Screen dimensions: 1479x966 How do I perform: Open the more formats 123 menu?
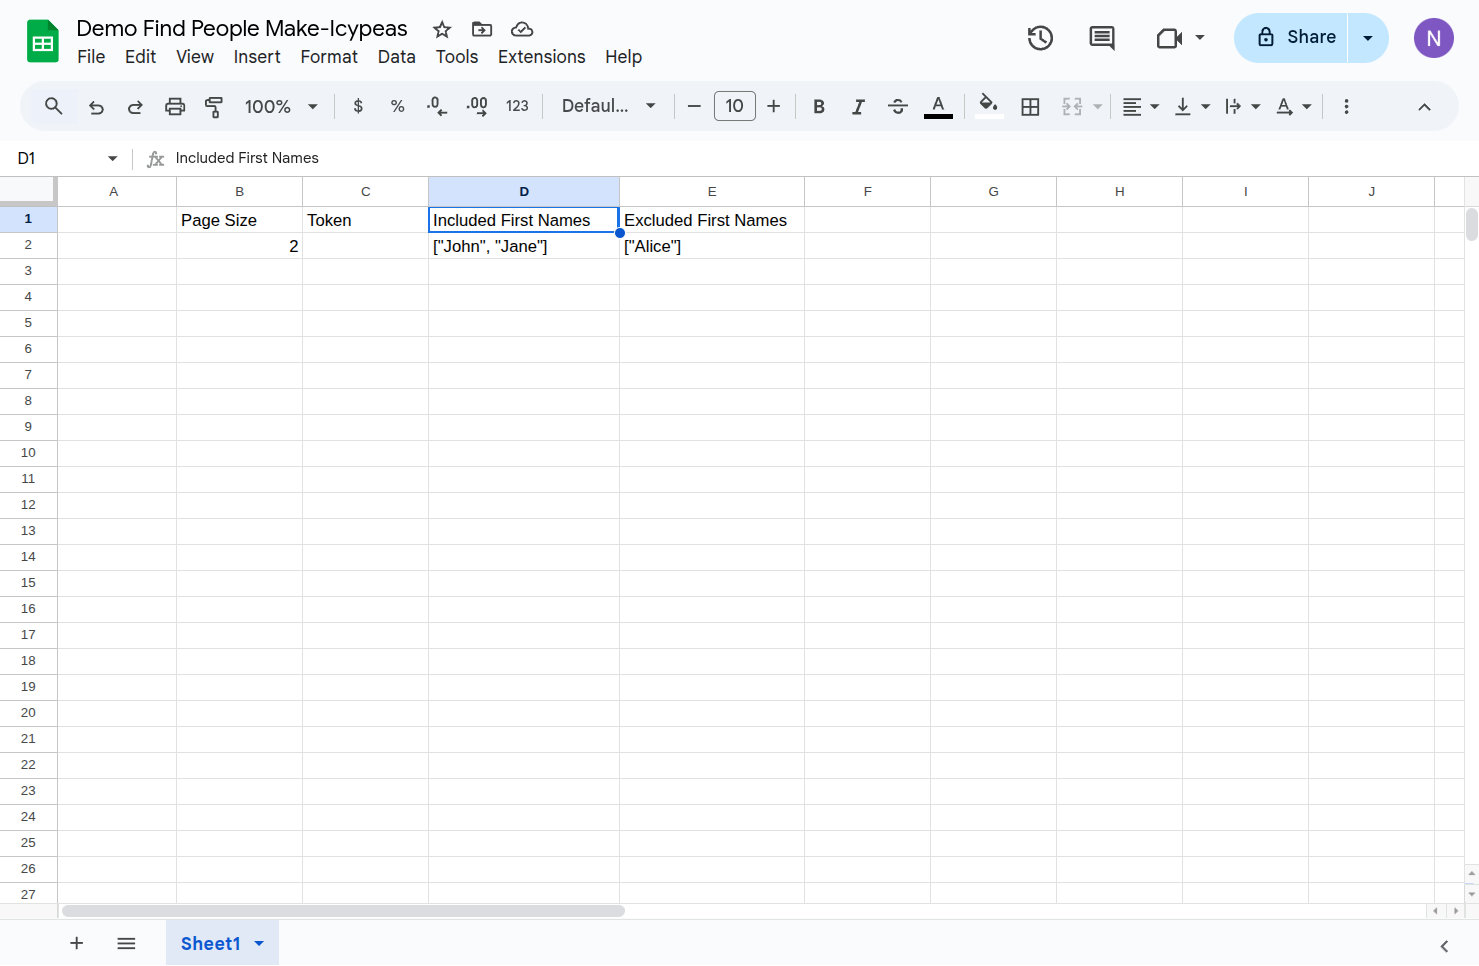[x=517, y=106]
